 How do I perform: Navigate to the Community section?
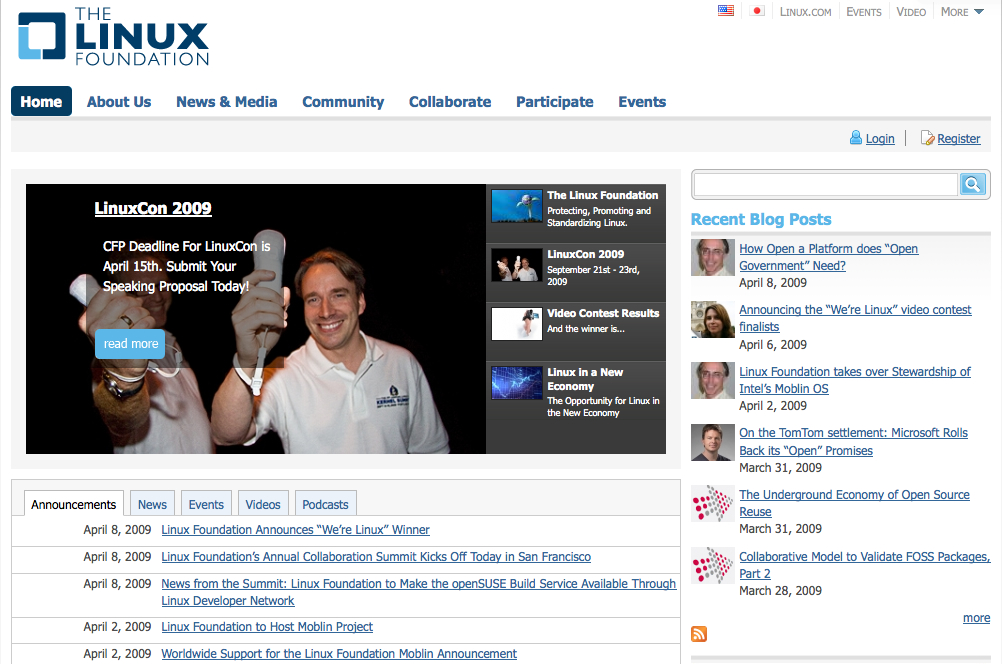(x=343, y=101)
